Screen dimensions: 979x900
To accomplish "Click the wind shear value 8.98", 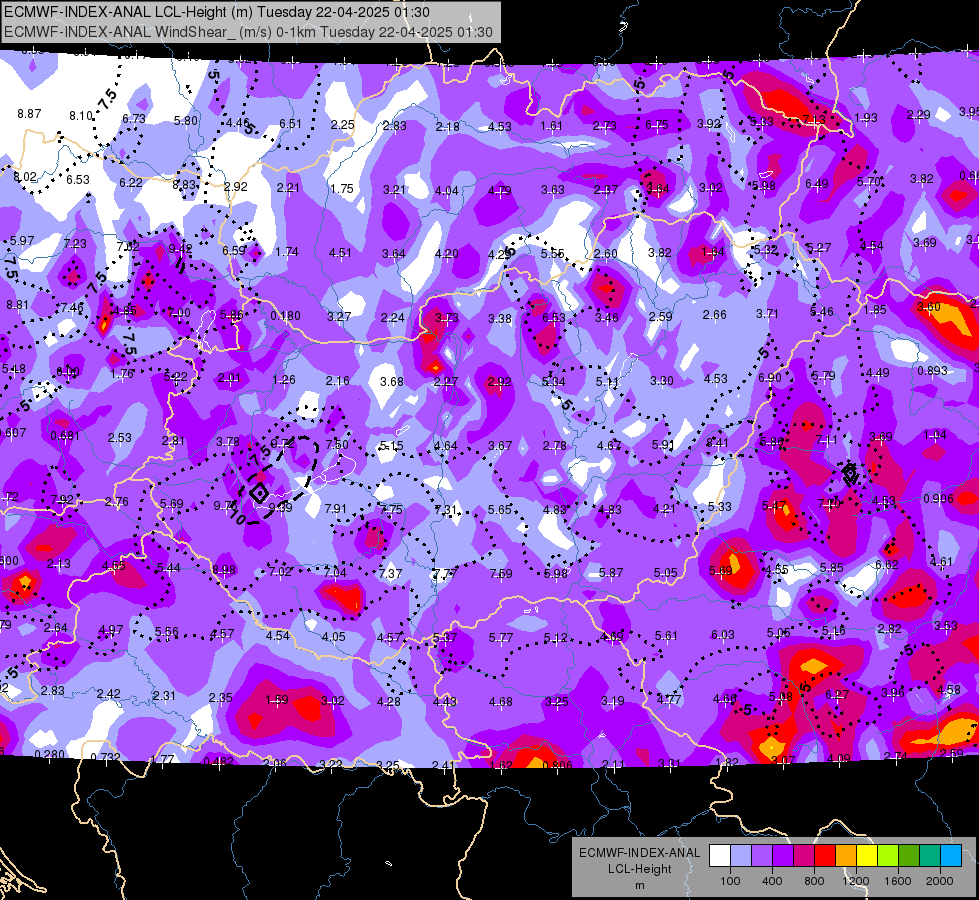I will (224, 569).
